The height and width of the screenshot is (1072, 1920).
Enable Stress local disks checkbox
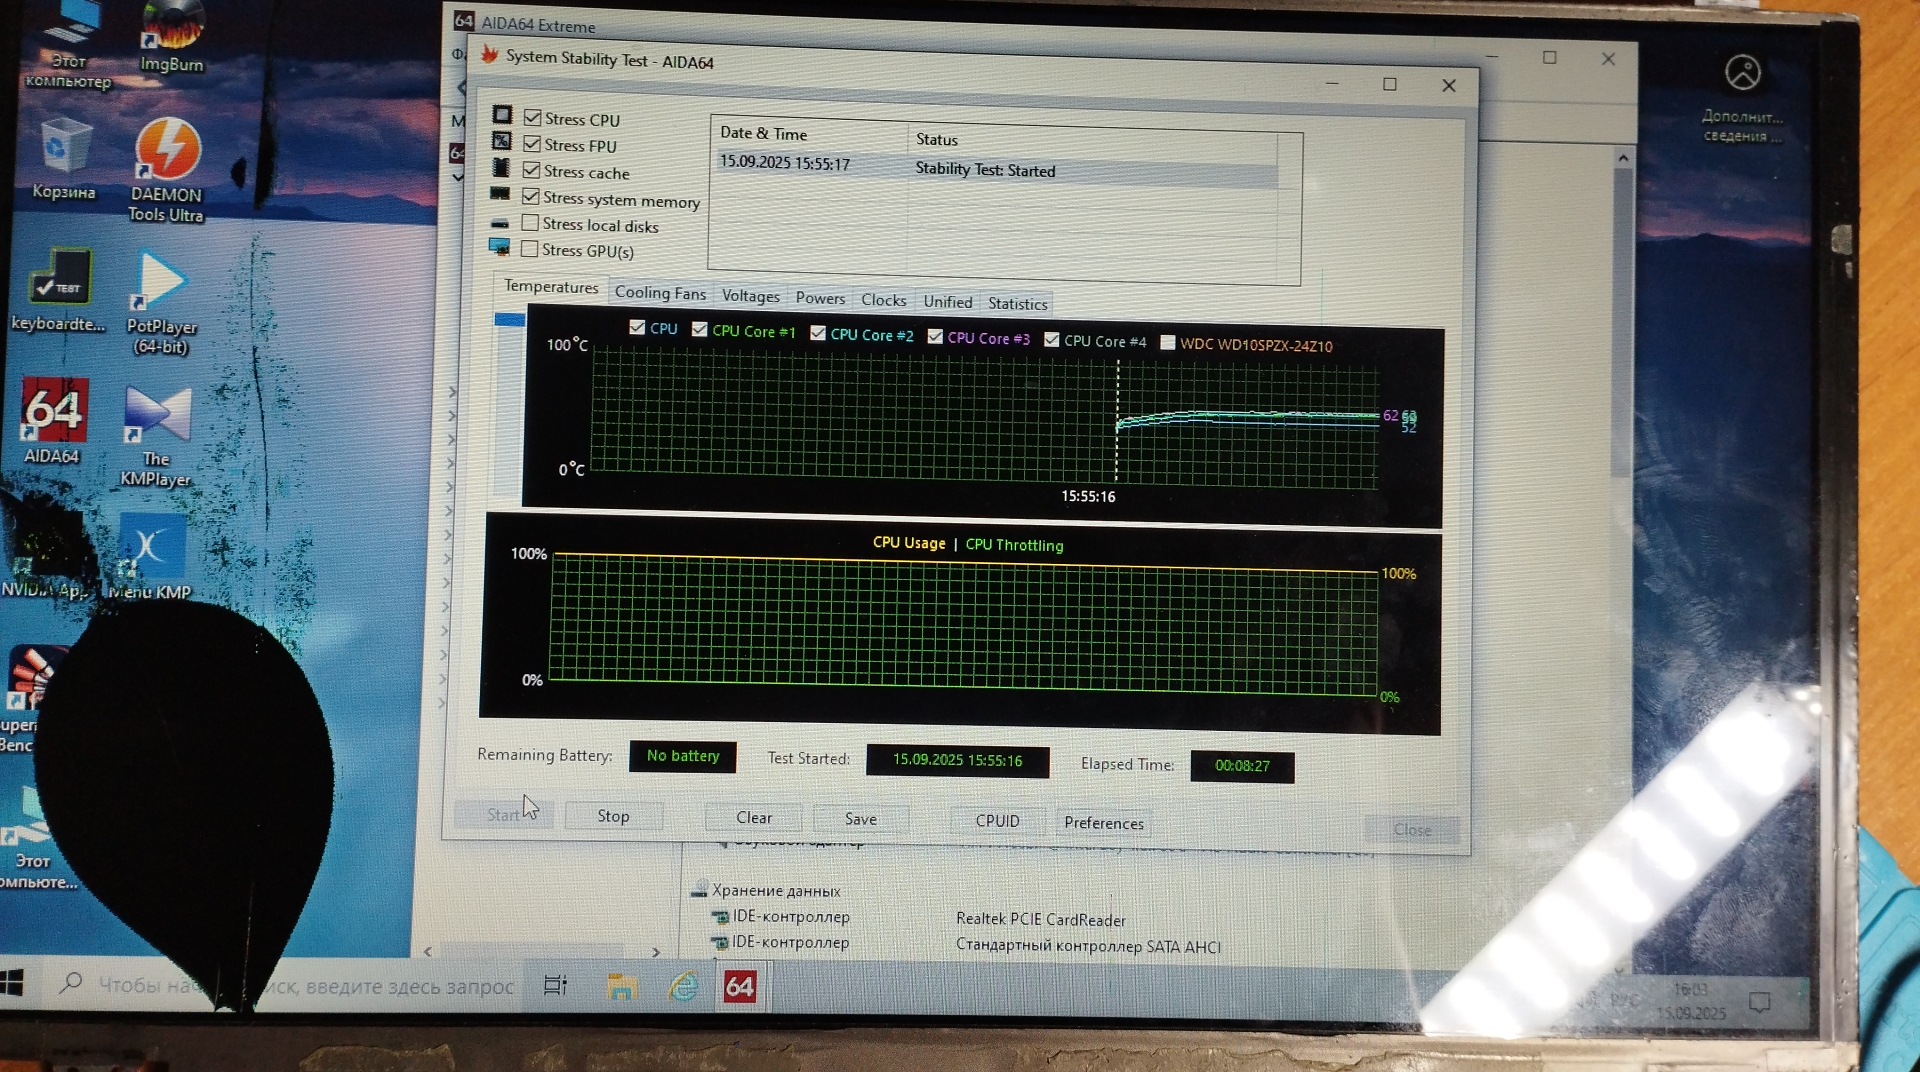click(x=530, y=223)
